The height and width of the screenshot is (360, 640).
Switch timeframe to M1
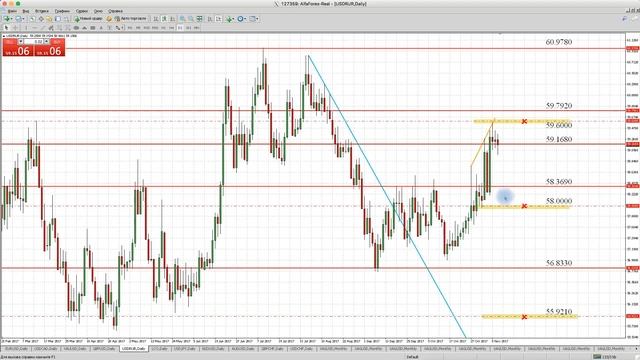(x=130, y=28)
